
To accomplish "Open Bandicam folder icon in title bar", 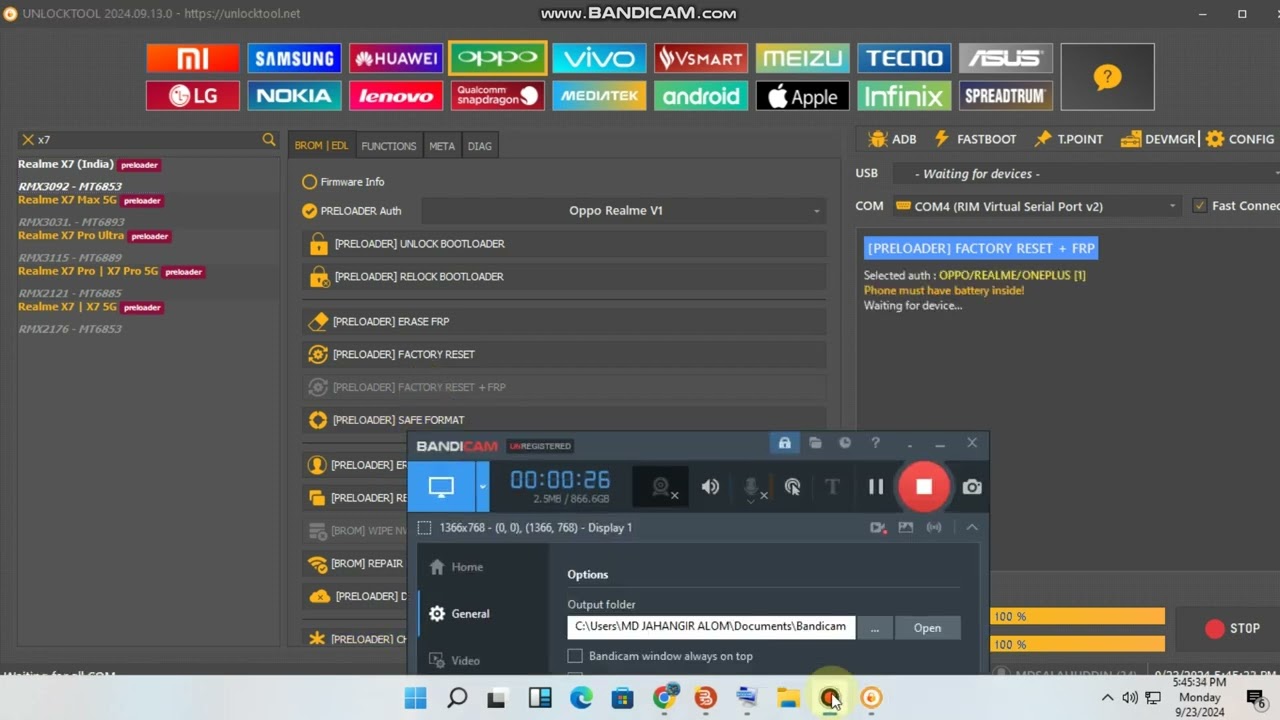I will coord(815,443).
